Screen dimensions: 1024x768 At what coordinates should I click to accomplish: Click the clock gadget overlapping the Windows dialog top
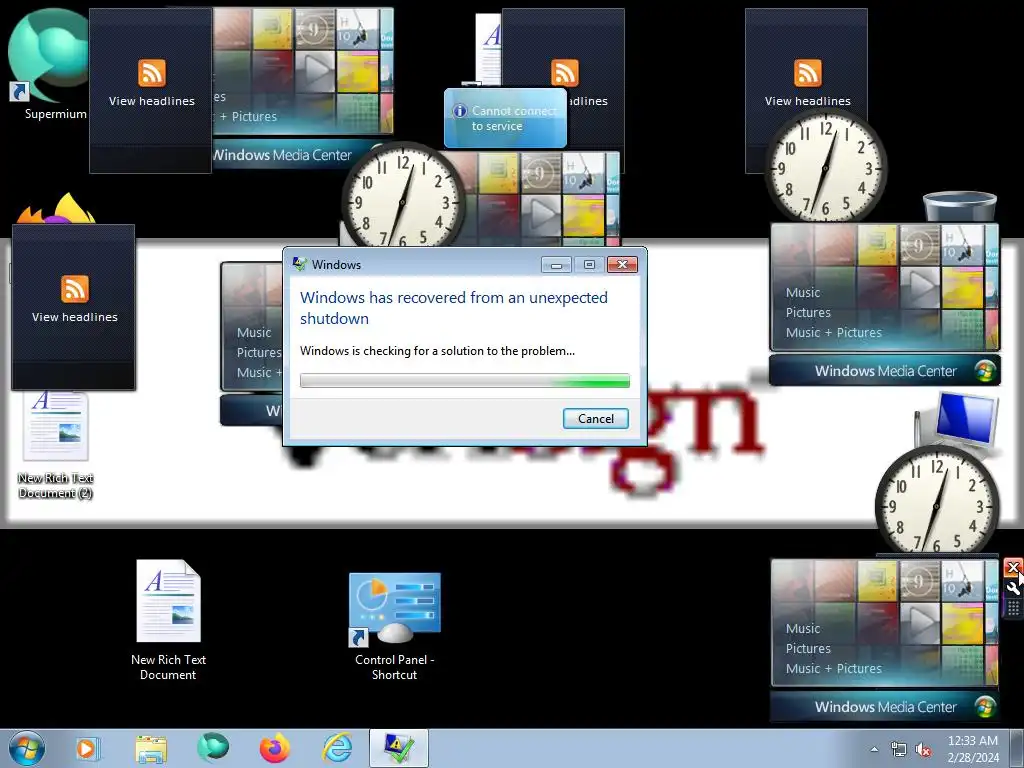point(403,201)
